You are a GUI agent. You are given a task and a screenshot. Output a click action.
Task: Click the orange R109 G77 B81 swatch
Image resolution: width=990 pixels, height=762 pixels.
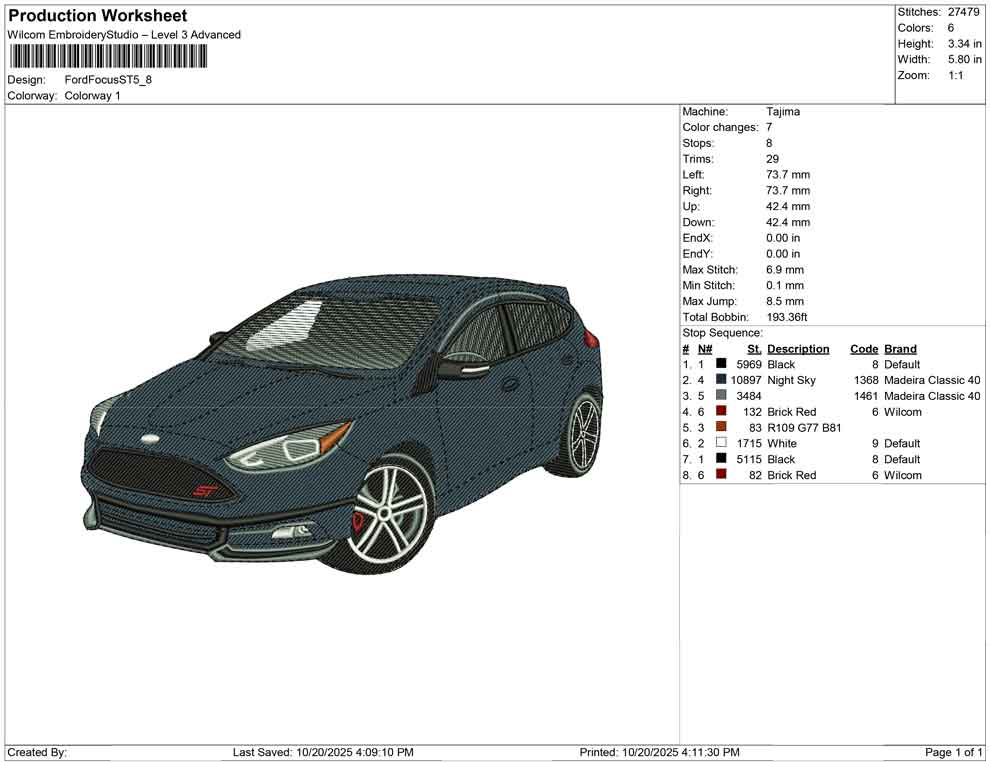[721, 427]
